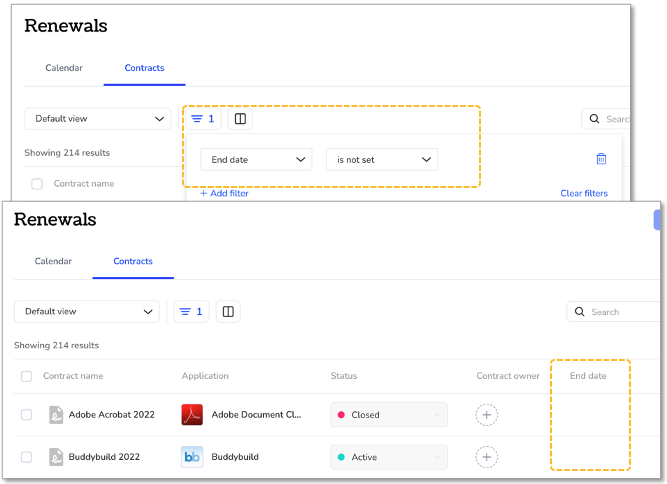The width and height of the screenshot is (667, 484).
Task: Click the Application column header
Action: 205,376
